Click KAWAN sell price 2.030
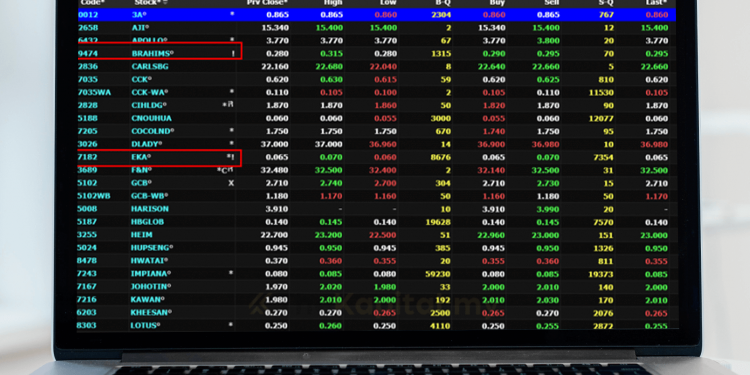This screenshot has width=750, height=375. pos(548,299)
